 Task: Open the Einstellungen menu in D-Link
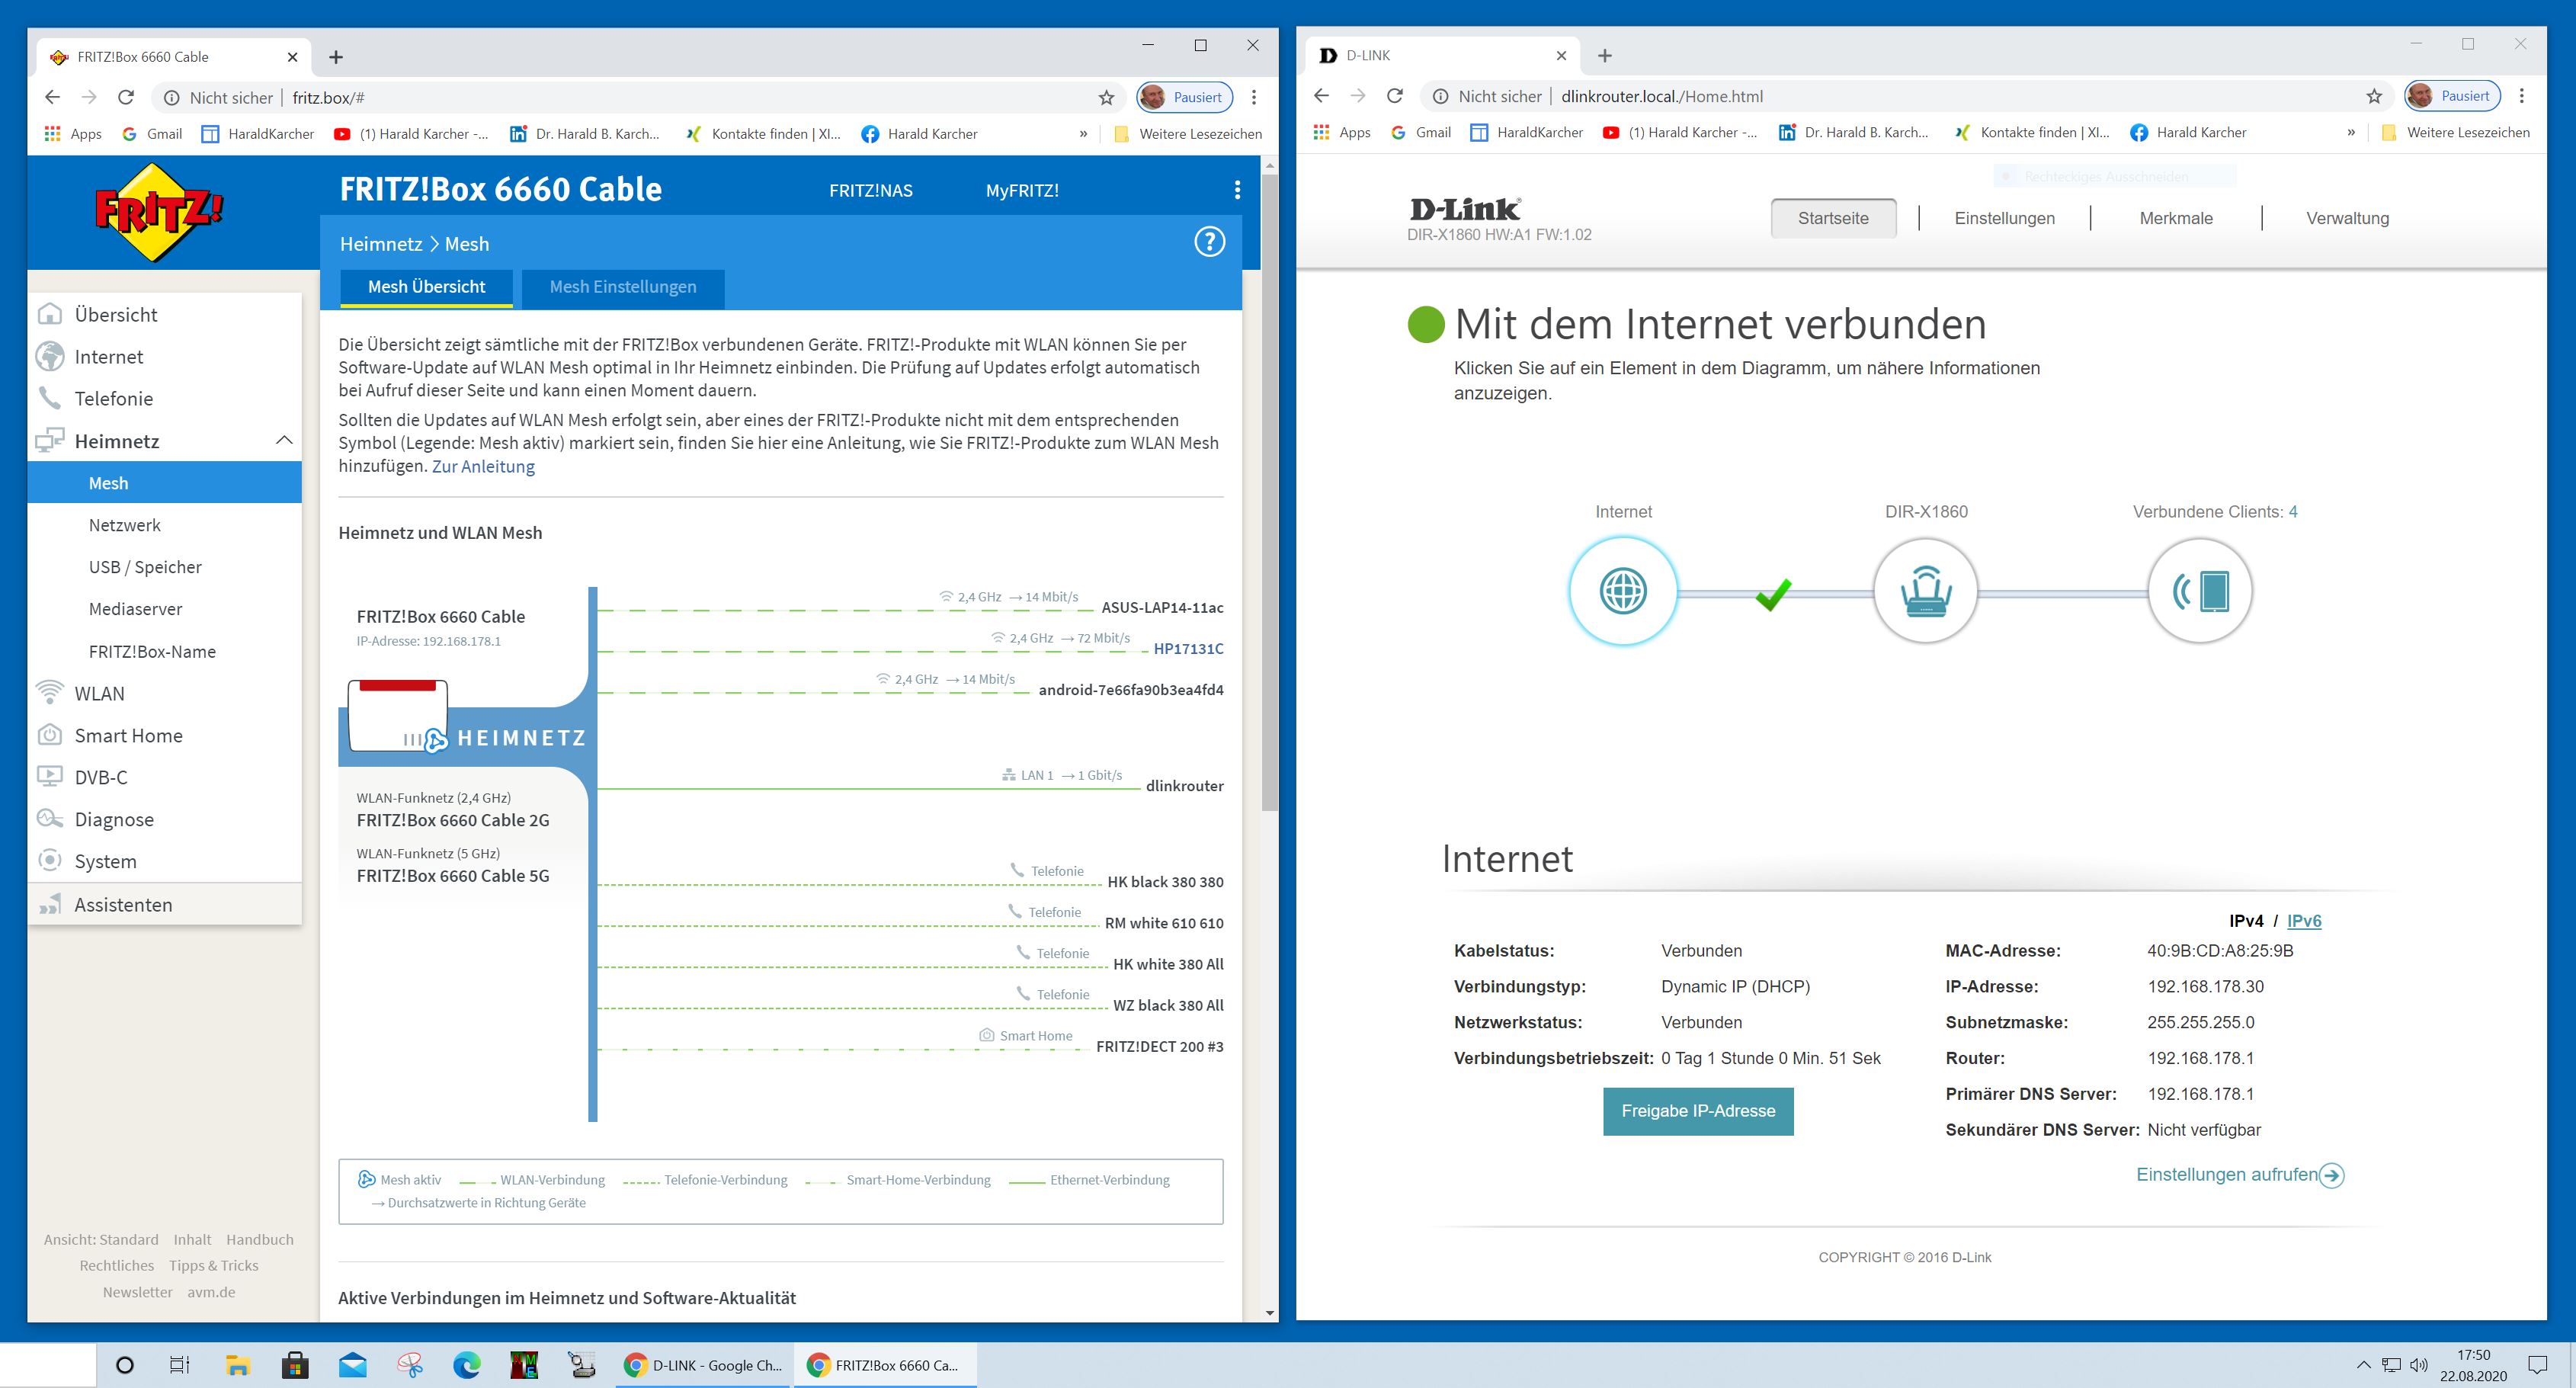point(2004,218)
